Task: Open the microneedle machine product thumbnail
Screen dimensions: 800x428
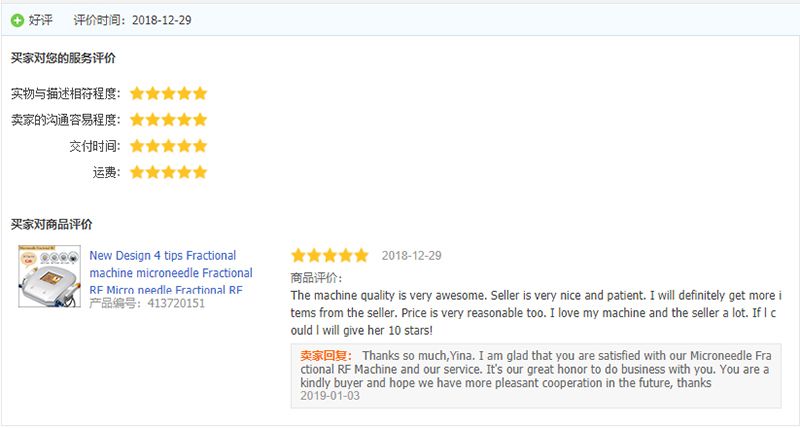Action: [49, 276]
